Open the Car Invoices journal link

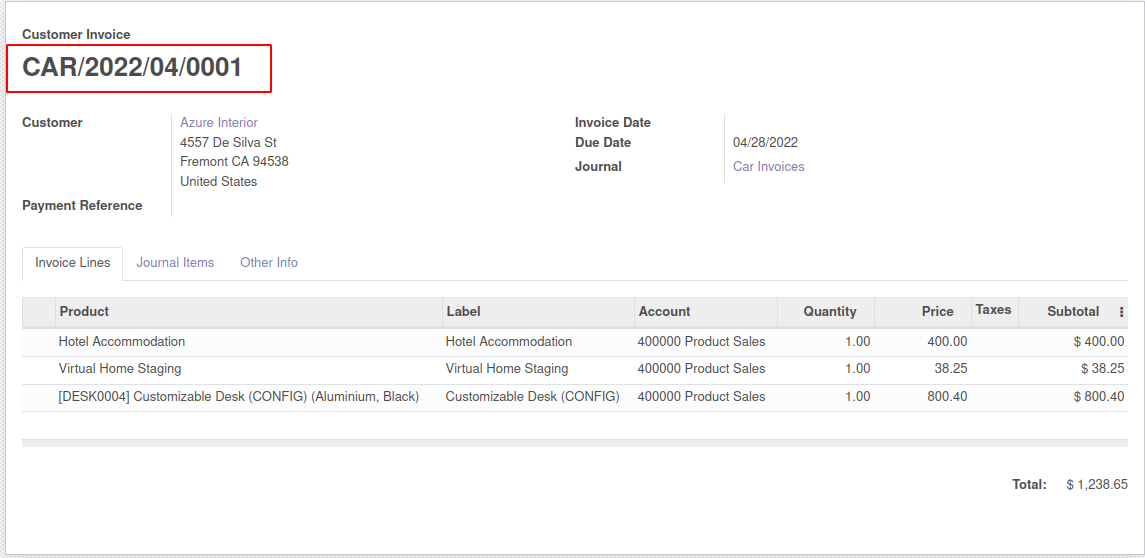point(768,167)
